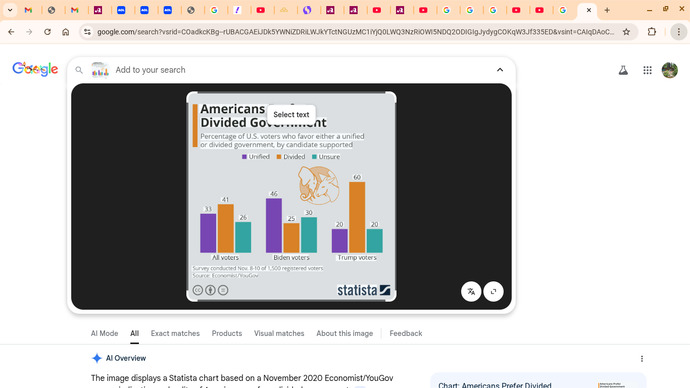Screen dimensions: 690x388
Task: Click the 'AI Overview' heading
Action: pyautogui.click(x=125, y=358)
